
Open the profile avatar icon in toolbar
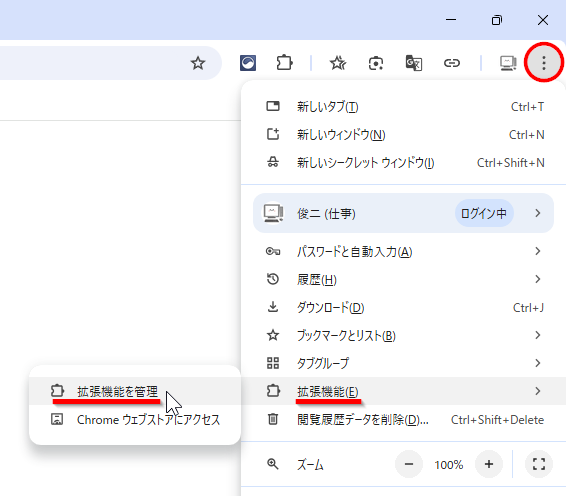click(508, 63)
